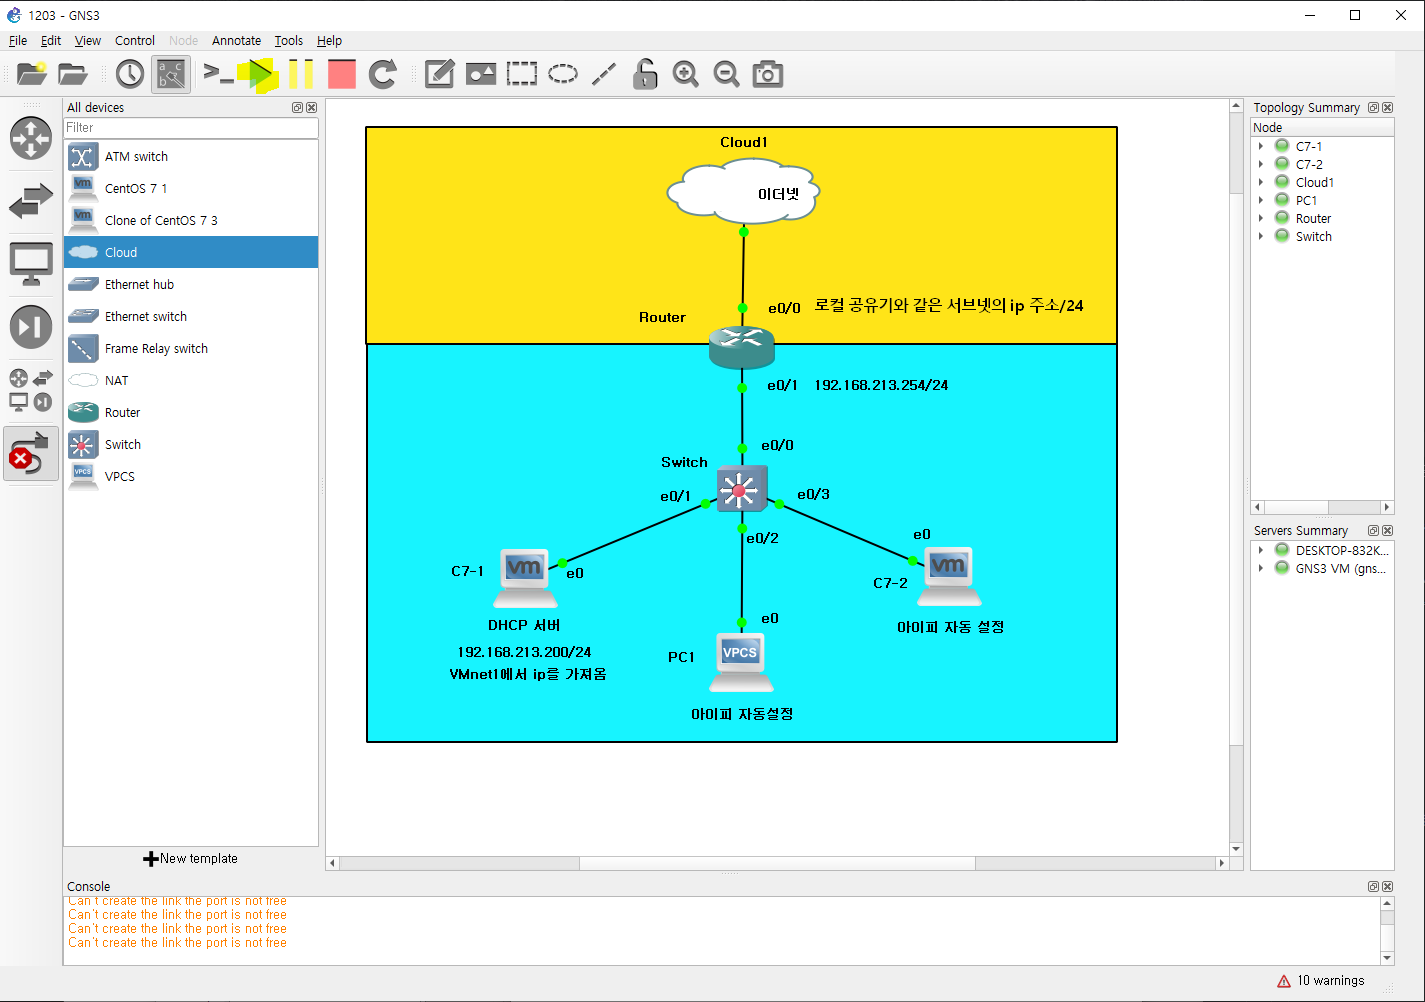Image resolution: width=1425 pixels, height=1002 pixels.
Task: Click the 10 warnings status indicator
Action: pyautogui.click(x=1321, y=981)
